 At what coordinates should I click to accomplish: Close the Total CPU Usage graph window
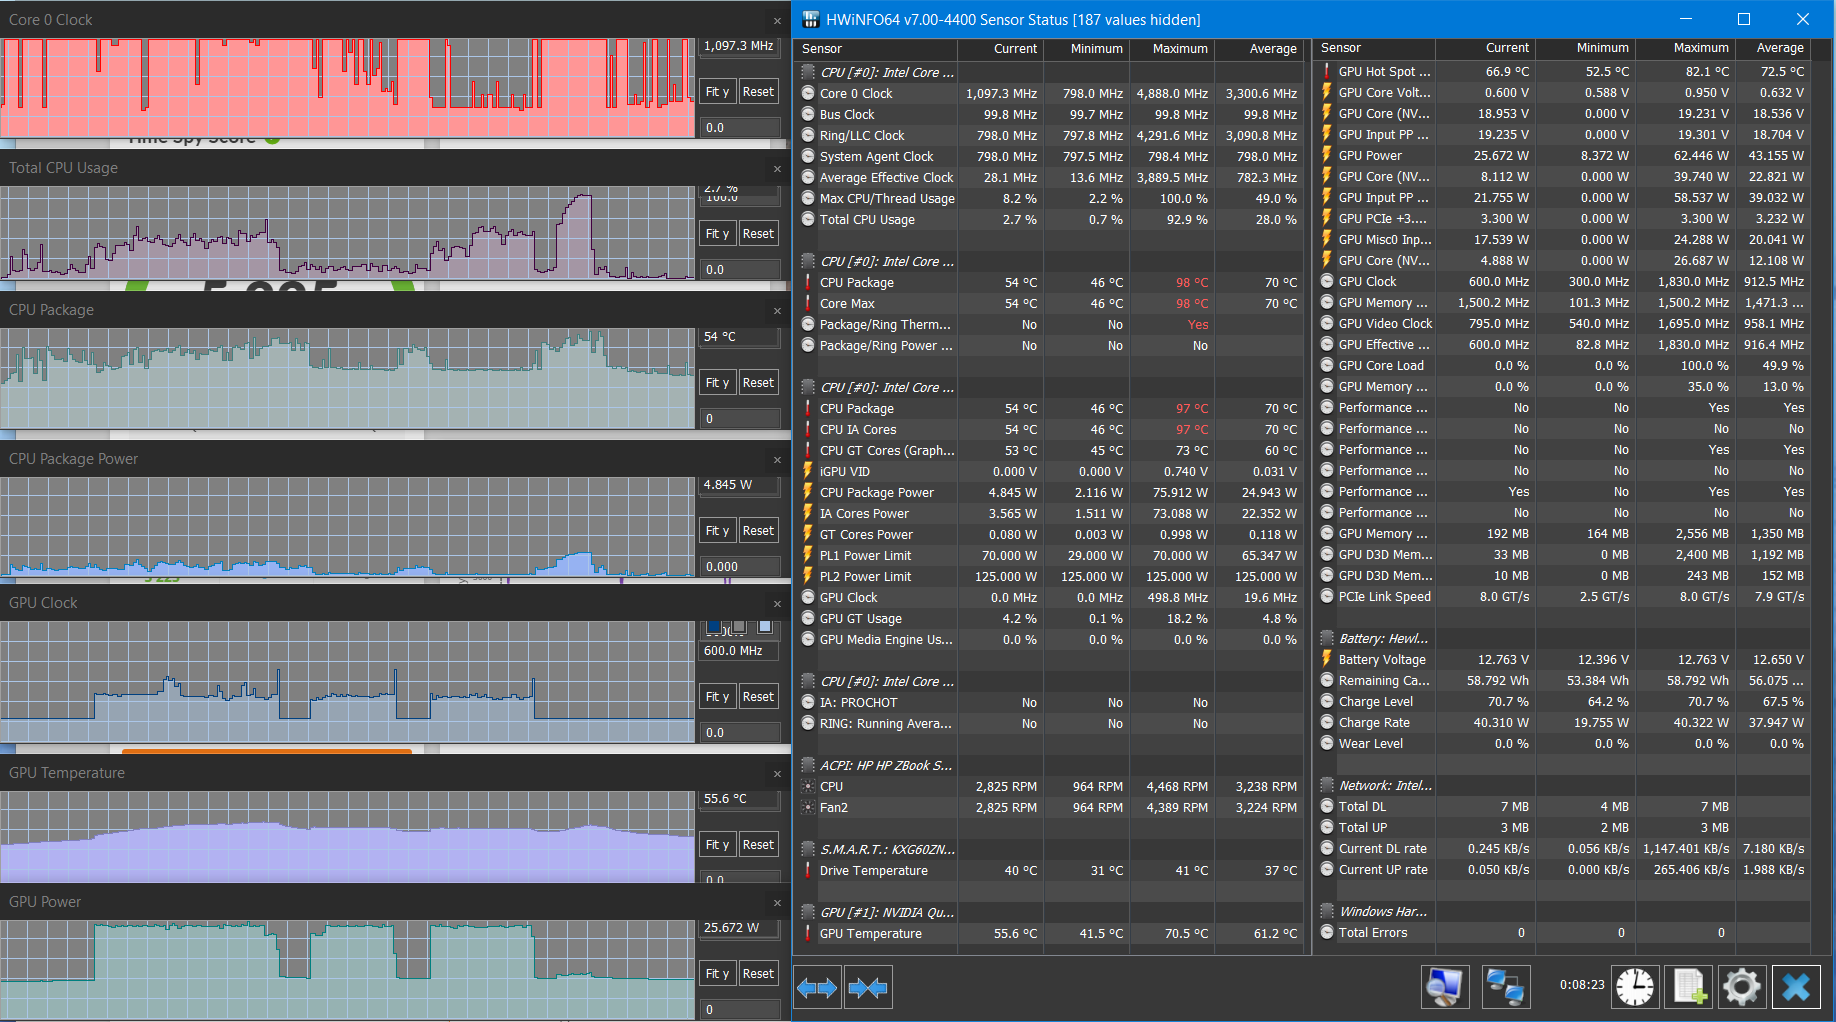[x=777, y=168]
